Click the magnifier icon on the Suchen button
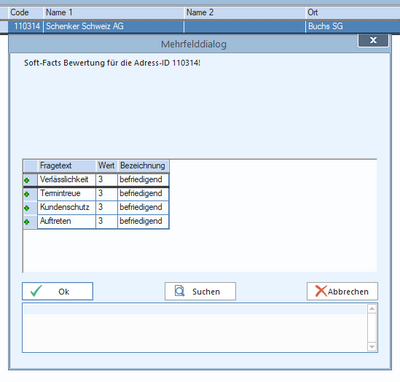The image size is (400, 382). tap(180, 291)
